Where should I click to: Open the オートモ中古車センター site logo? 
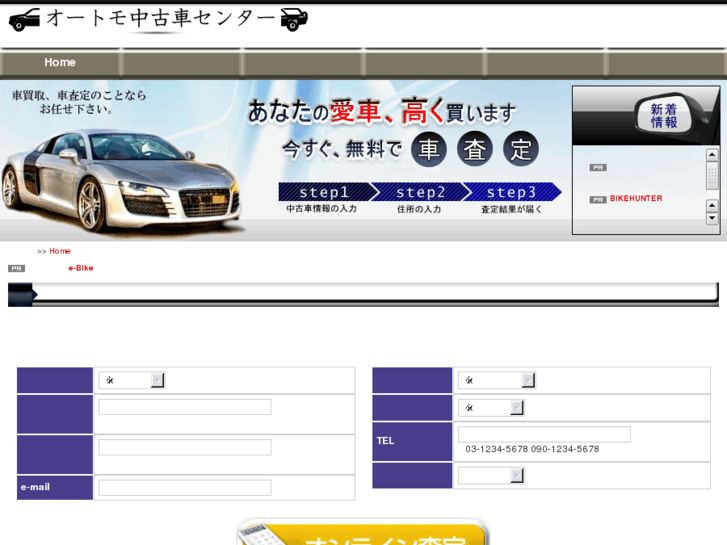tap(158, 19)
